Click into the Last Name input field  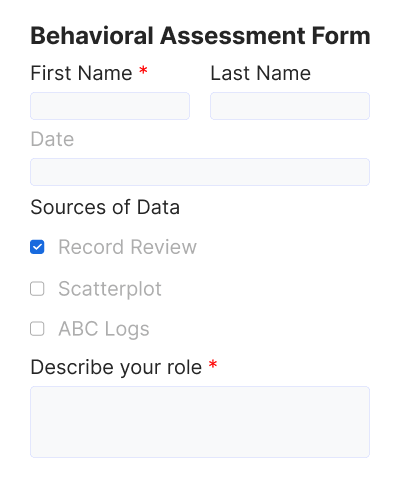coord(290,106)
